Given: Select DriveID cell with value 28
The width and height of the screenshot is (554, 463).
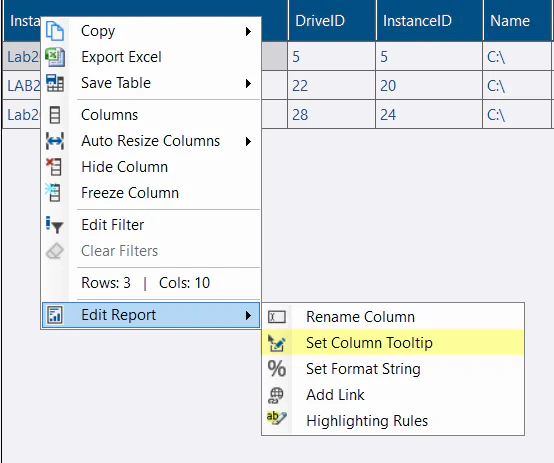Looking at the screenshot, I should click(x=331, y=115).
